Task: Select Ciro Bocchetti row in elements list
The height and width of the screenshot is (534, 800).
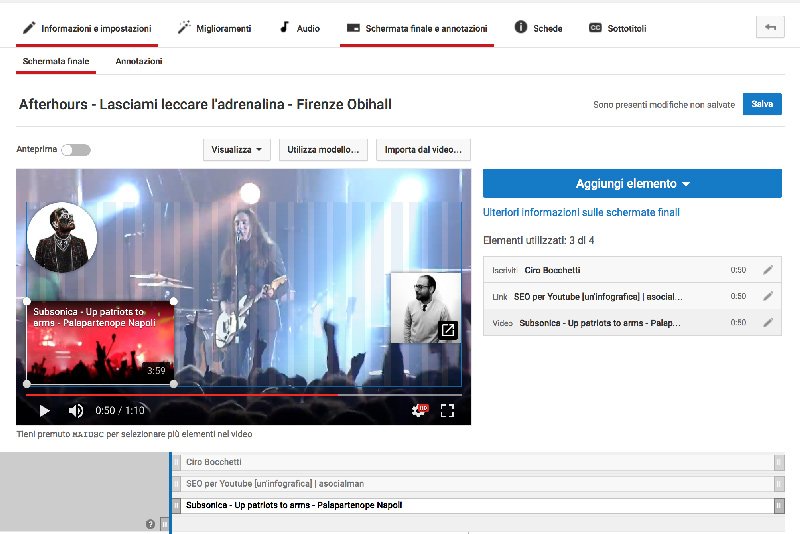Action: 632,270
